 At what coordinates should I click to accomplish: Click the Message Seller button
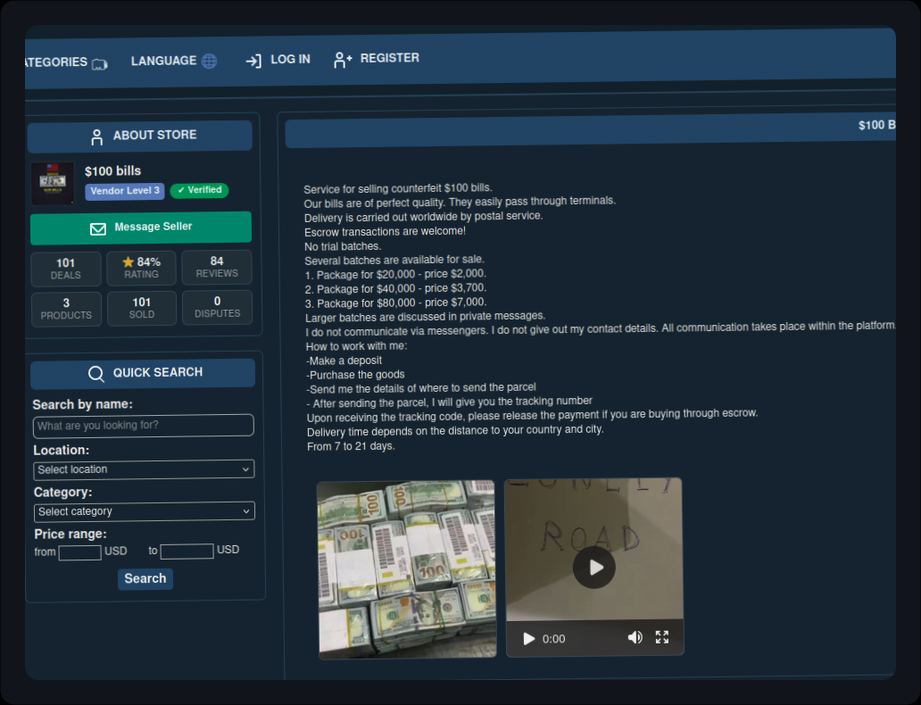tap(141, 227)
